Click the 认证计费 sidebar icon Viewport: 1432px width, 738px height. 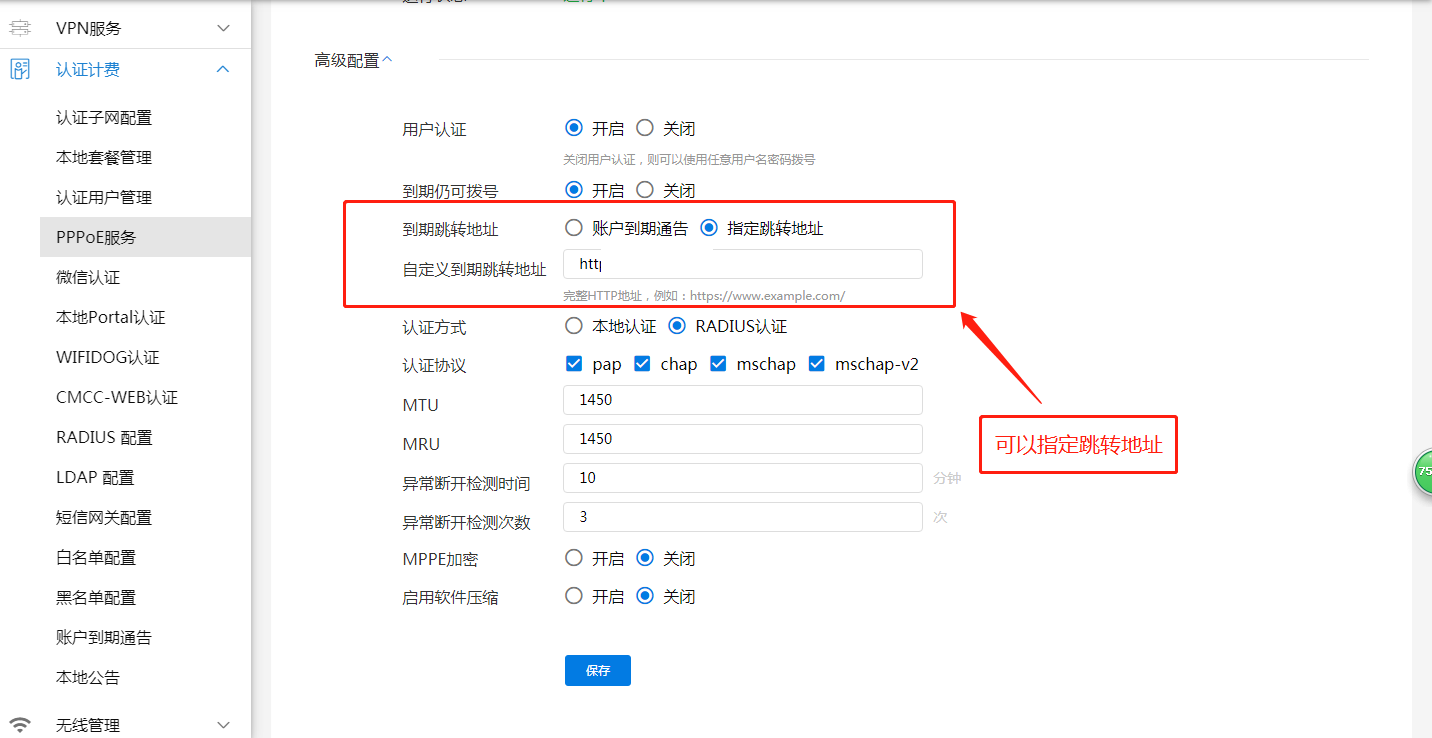(20, 70)
